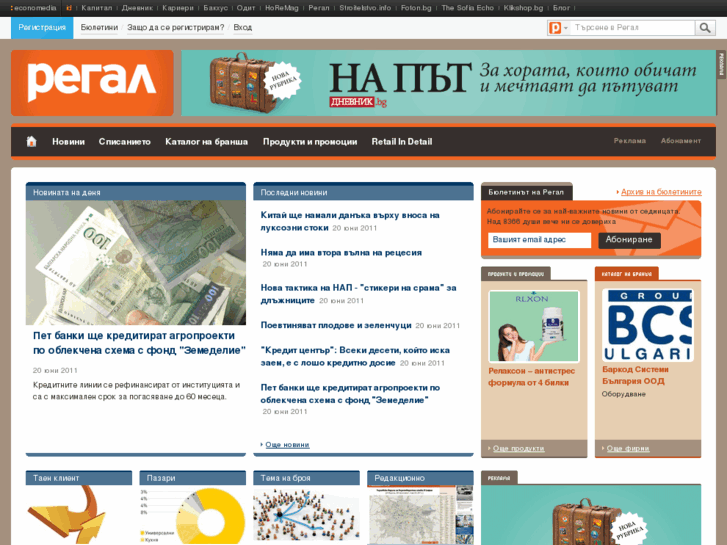Click the Още продукти link
727x545 pixels.
(518, 449)
